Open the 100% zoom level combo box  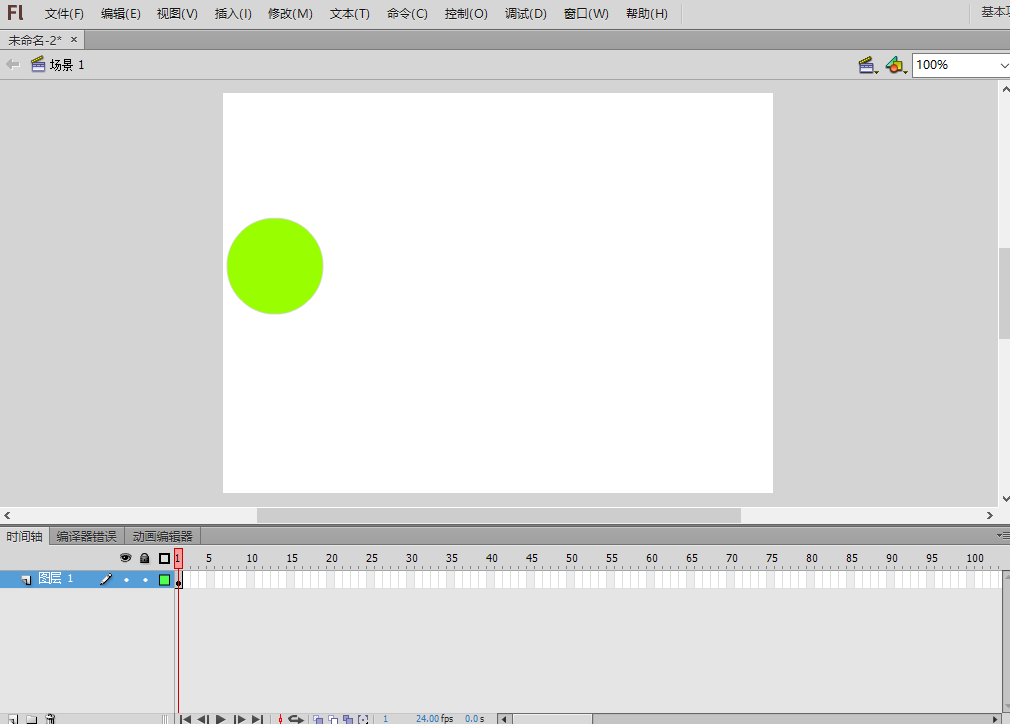click(x=961, y=65)
